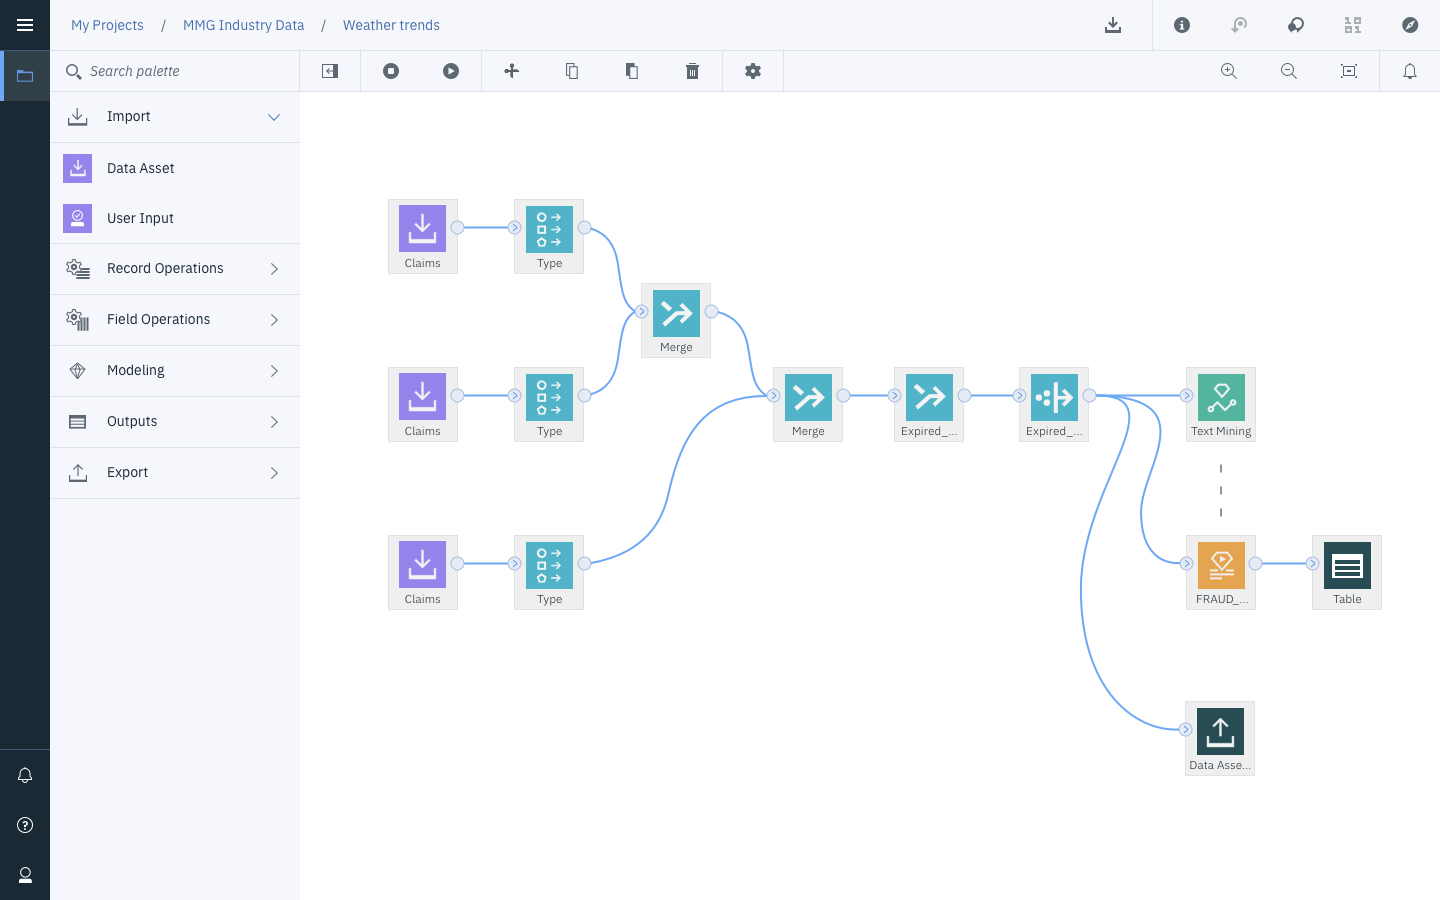Select the upper Merge node

pos(676,320)
